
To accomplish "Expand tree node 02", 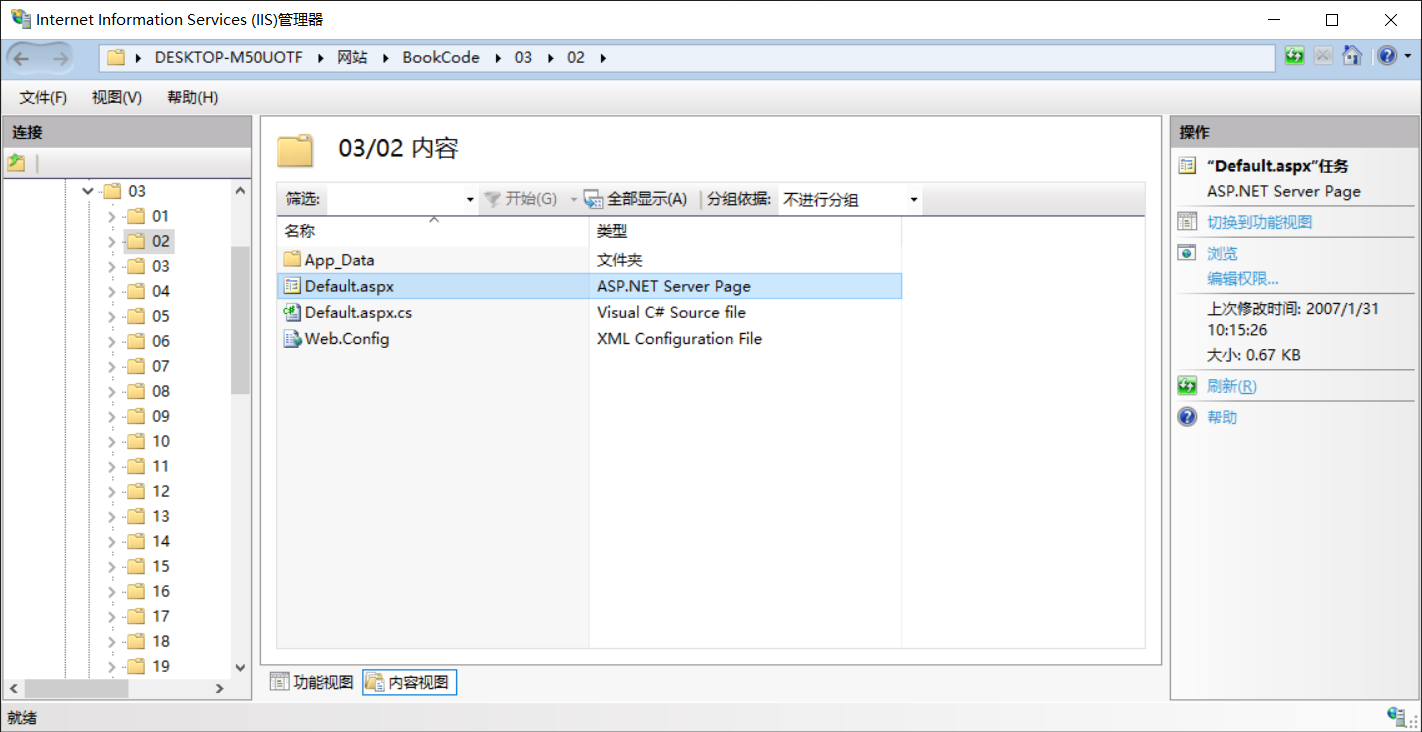I will (x=112, y=241).
